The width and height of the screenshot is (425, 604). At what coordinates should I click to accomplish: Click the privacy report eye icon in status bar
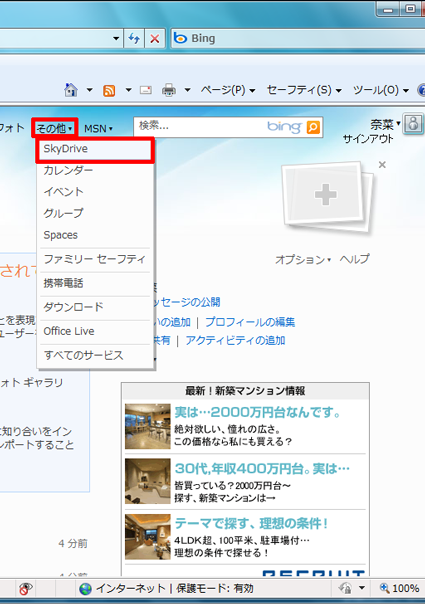click(25, 588)
